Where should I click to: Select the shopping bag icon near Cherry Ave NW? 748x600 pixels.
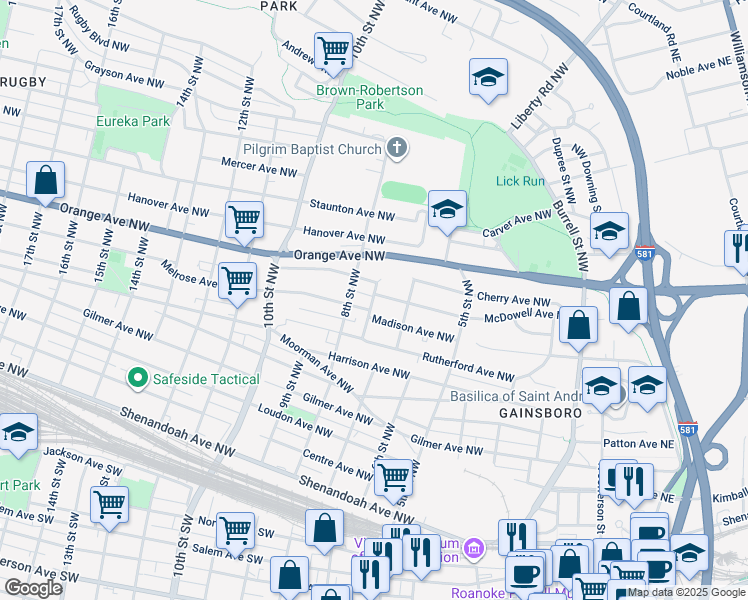click(628, 307)
